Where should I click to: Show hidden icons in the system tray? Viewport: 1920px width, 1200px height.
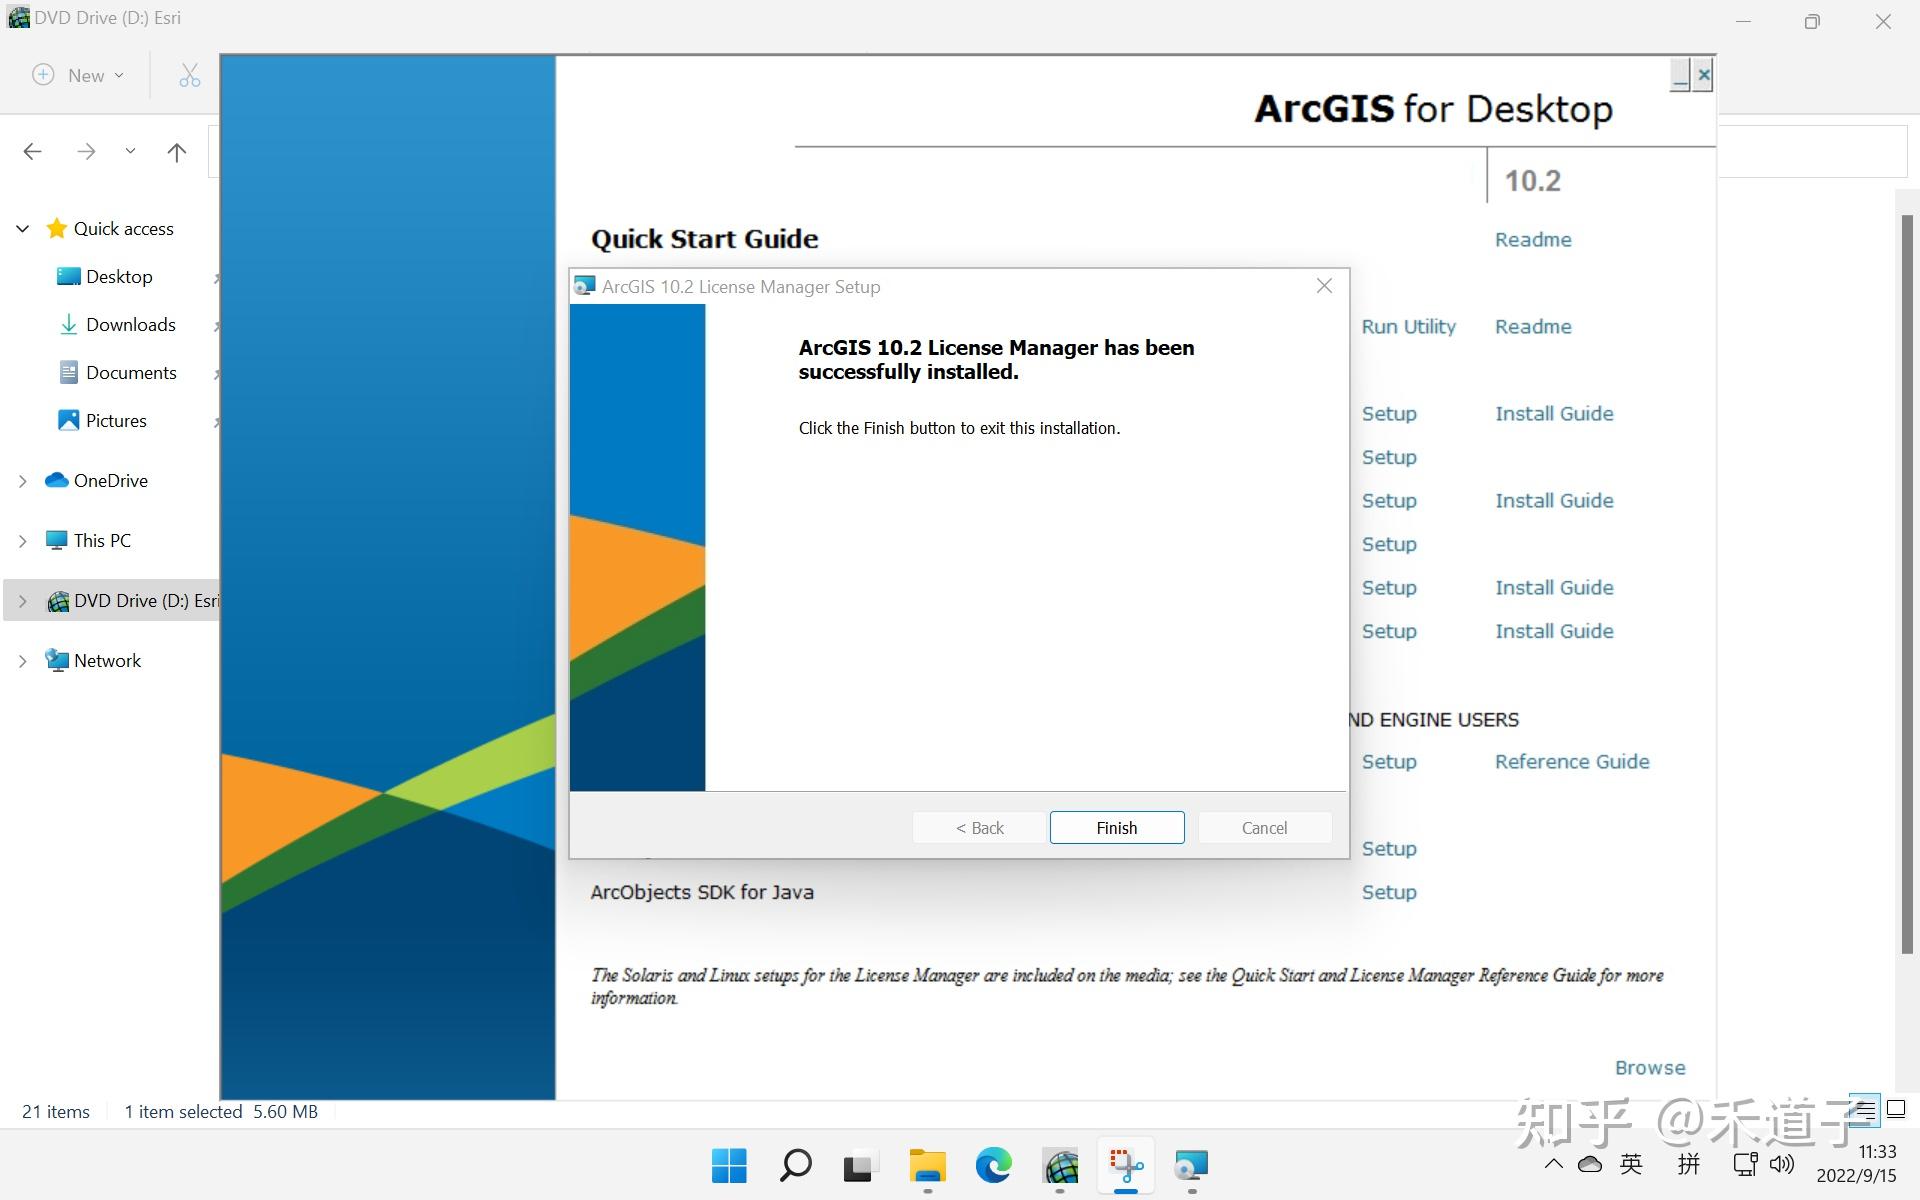point(1553,1164)
